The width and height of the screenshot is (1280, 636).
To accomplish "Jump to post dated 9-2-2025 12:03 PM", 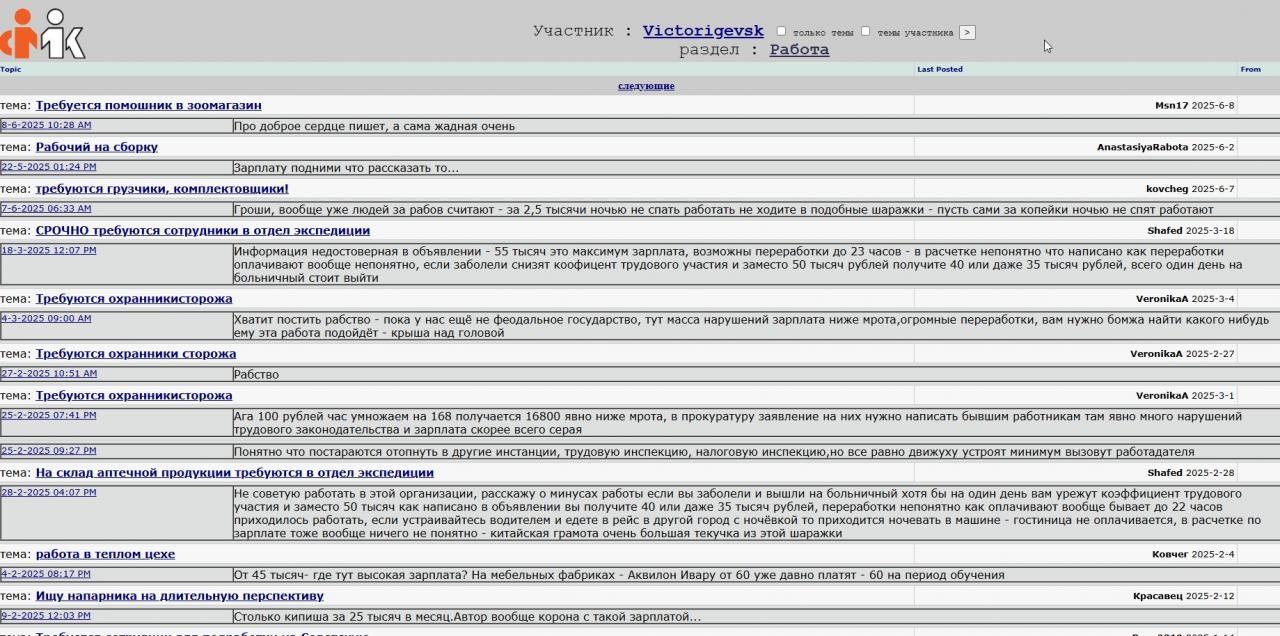I will [46, 616].
